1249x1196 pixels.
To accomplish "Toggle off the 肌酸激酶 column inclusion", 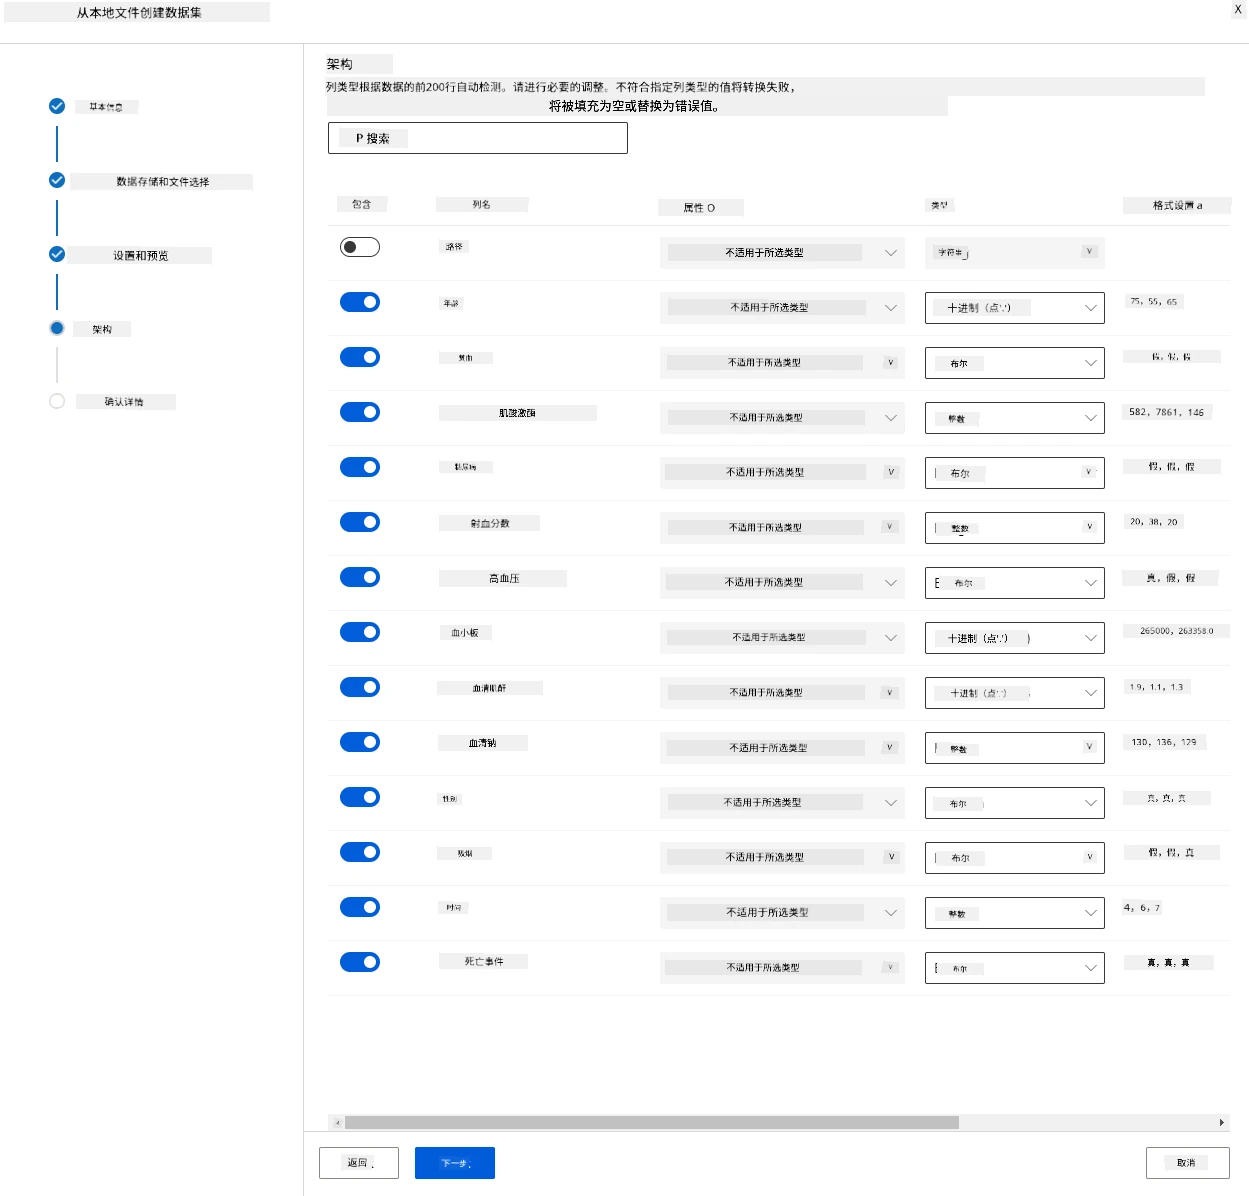I will (360, 412).
